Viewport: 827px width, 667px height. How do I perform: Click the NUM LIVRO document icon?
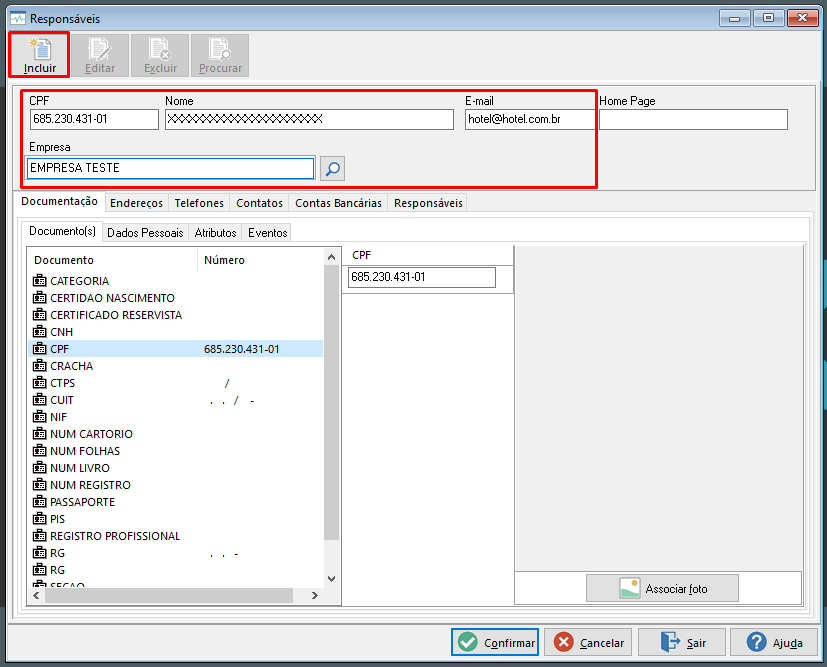pyautogui.click(x=40, y=468)
